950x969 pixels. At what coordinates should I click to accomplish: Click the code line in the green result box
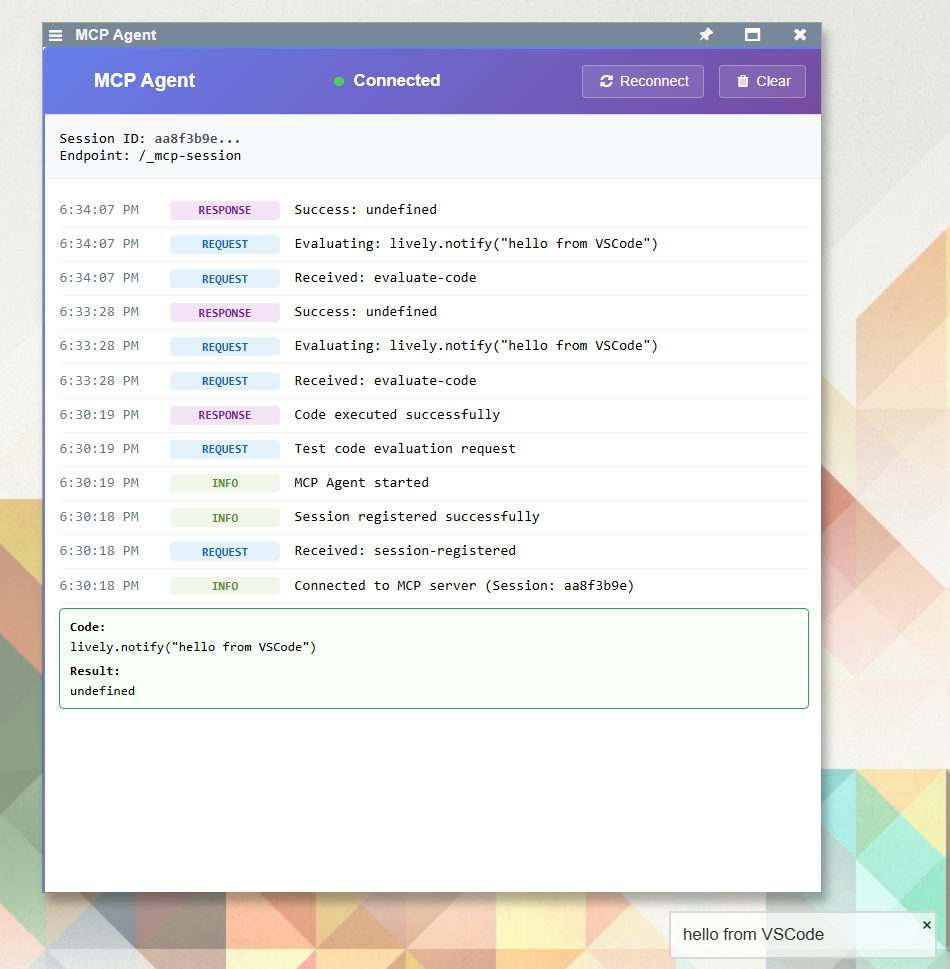pyautogui.click(x=193, y=647)
